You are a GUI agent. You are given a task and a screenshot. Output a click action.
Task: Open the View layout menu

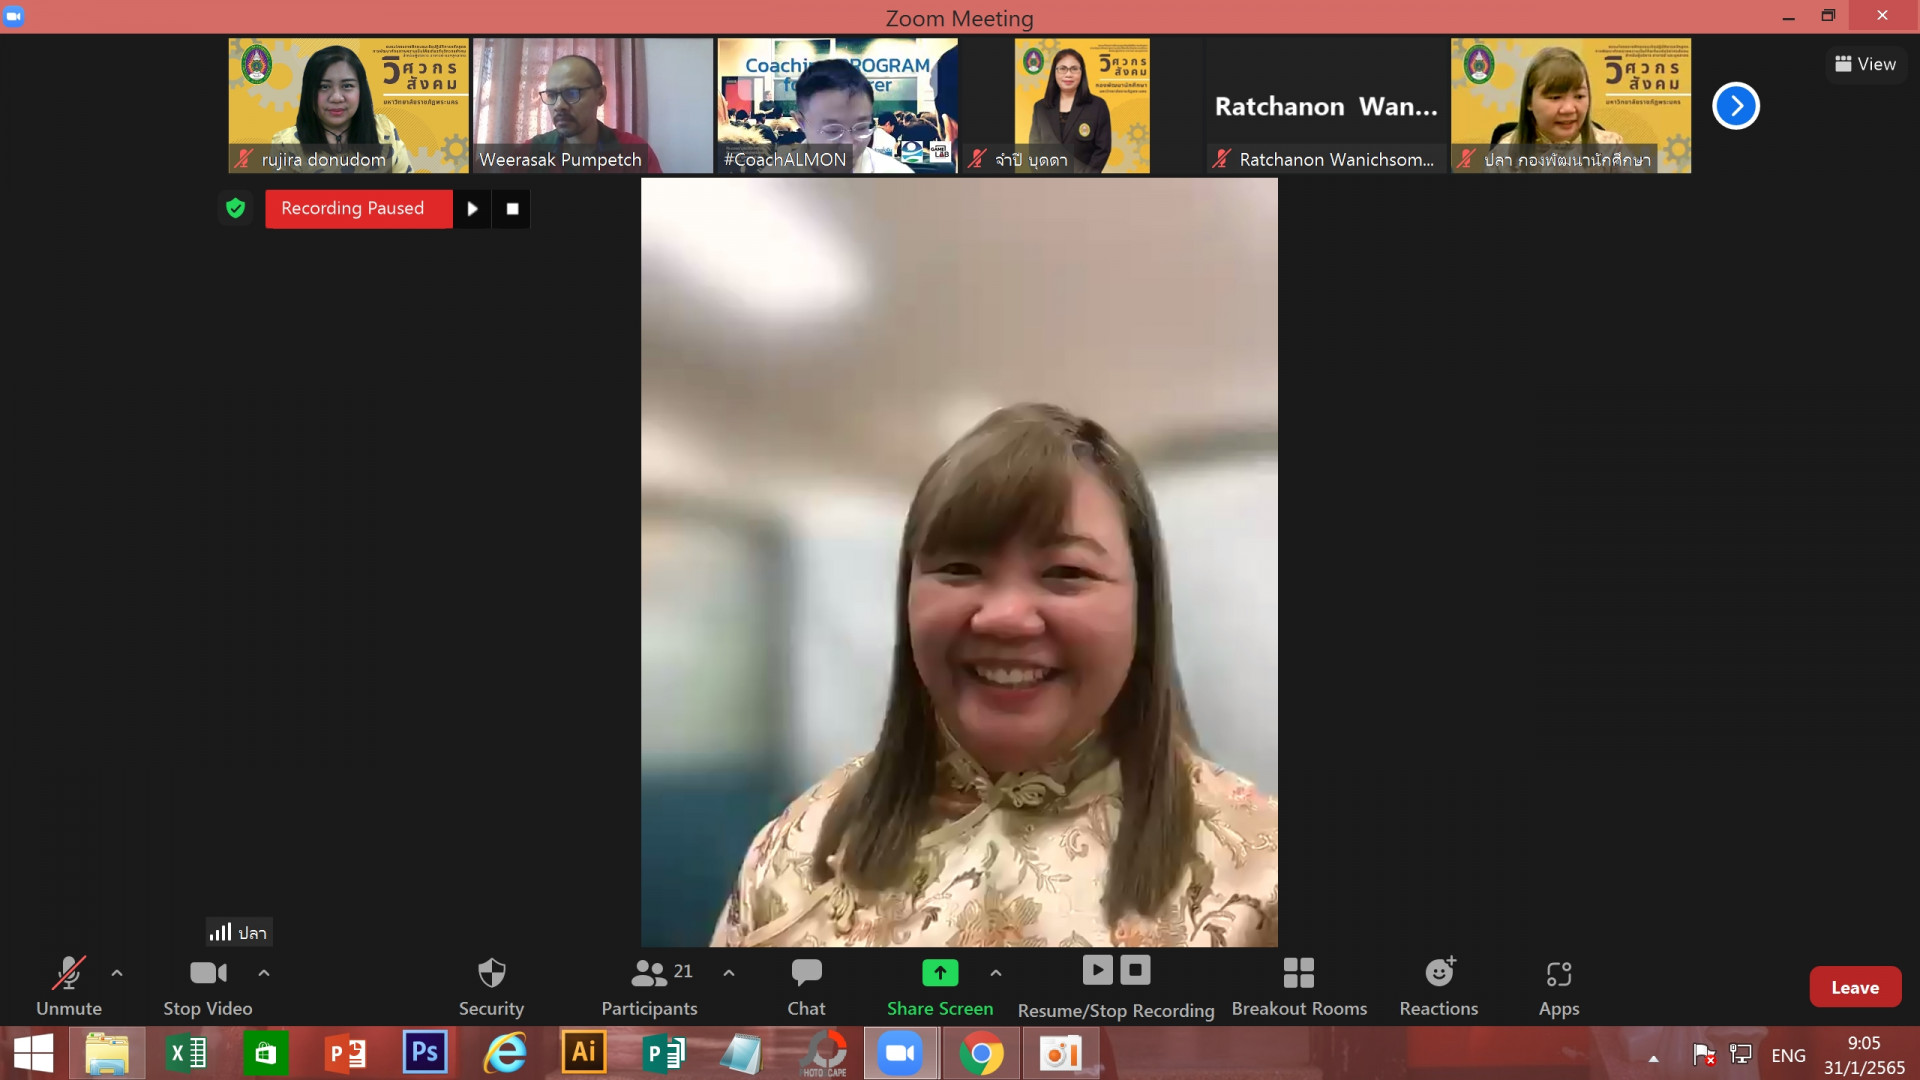click(x=1865, y=64)
